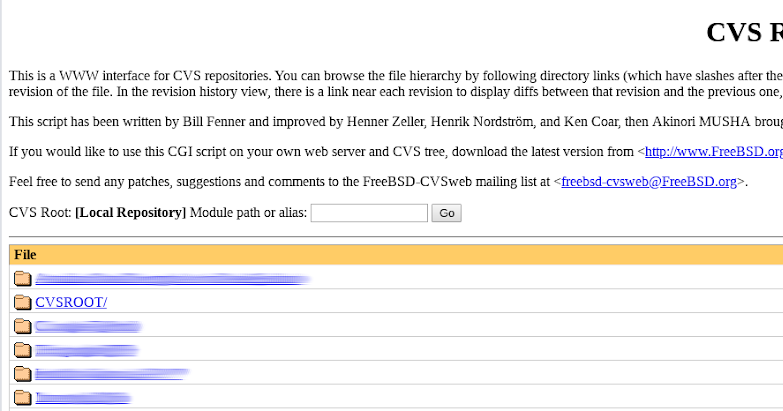Click the freebsd-cvsweb@FreeBSD.org mailing list link
This screenshot has height=411, width=783.
649,181
